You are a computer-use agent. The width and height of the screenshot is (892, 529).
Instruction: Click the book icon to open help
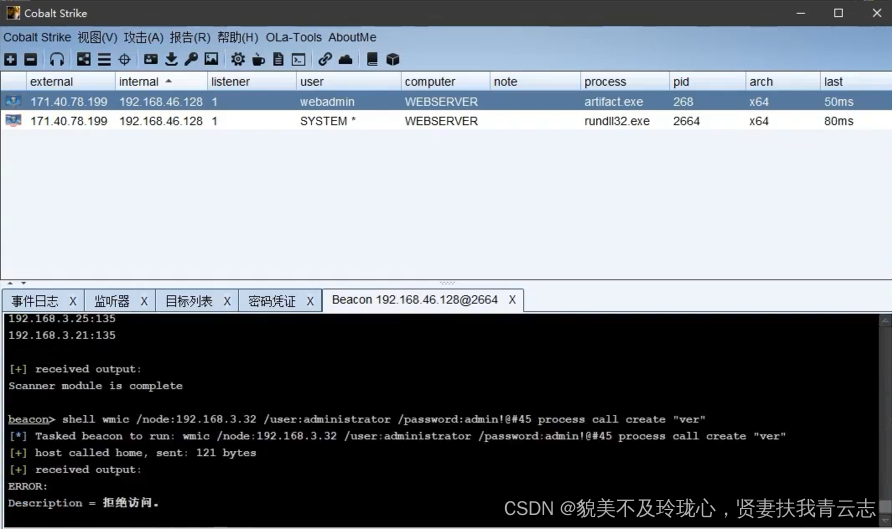pos(372,59)
